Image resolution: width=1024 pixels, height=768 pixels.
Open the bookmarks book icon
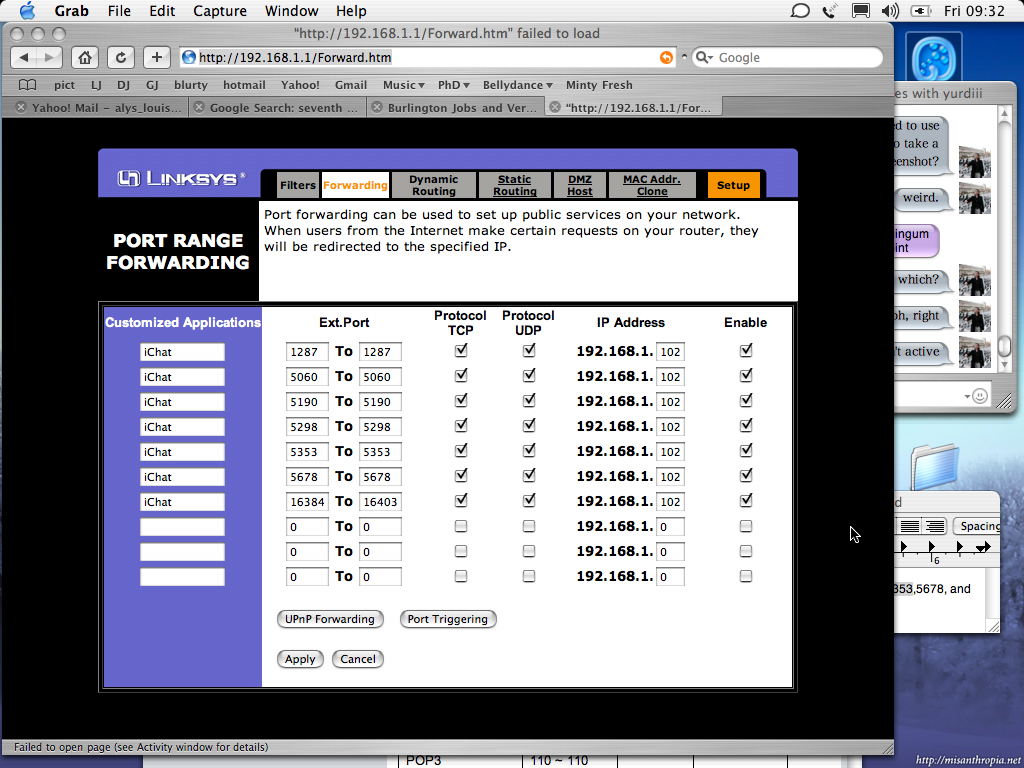[27, 85]
